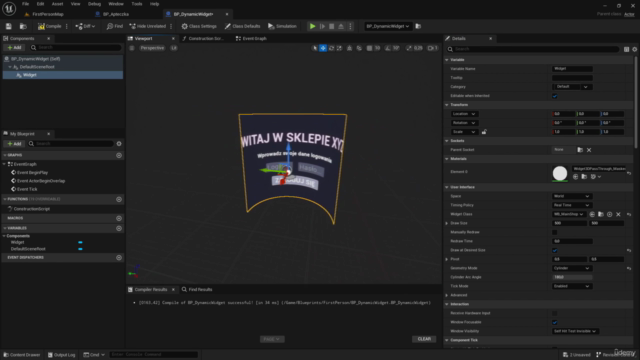Open the Class Defaults

point(242,26)
